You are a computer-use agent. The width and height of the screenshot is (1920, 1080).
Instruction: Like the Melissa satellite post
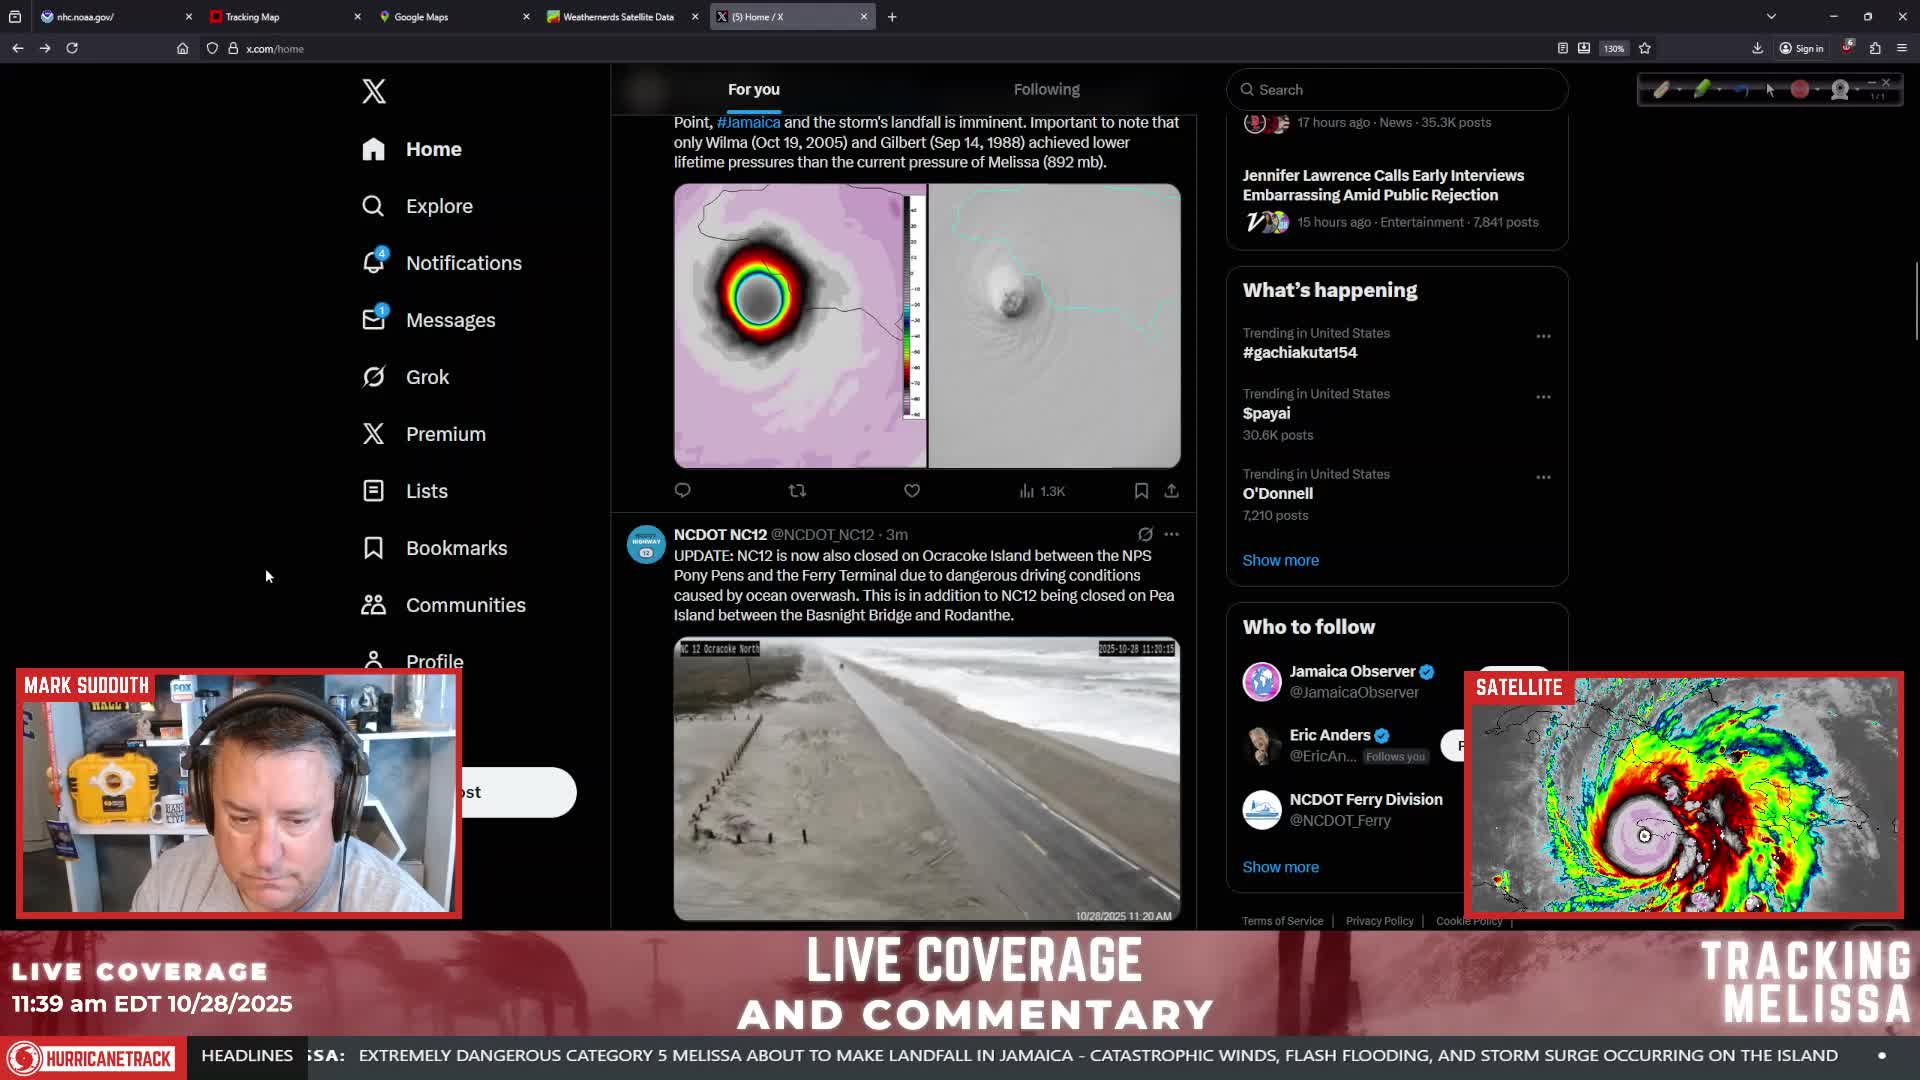(912, 491)
